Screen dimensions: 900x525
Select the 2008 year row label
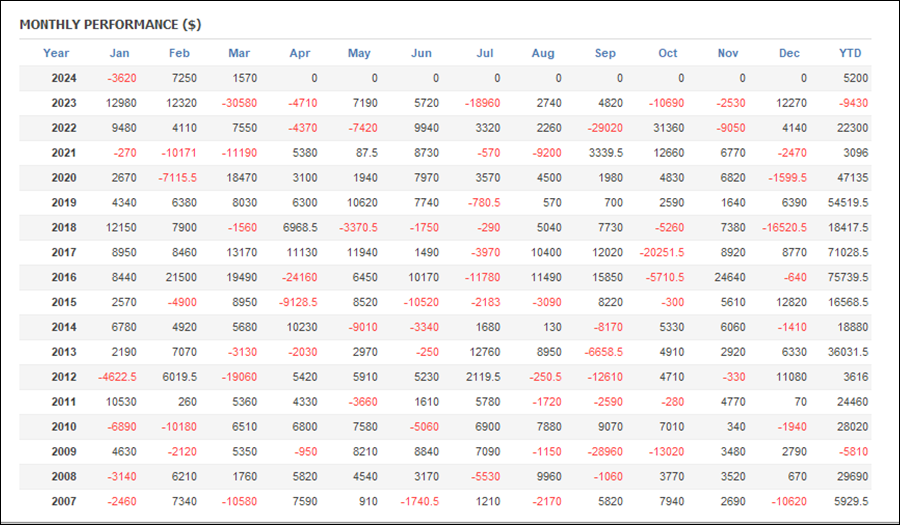click(64, 476)
